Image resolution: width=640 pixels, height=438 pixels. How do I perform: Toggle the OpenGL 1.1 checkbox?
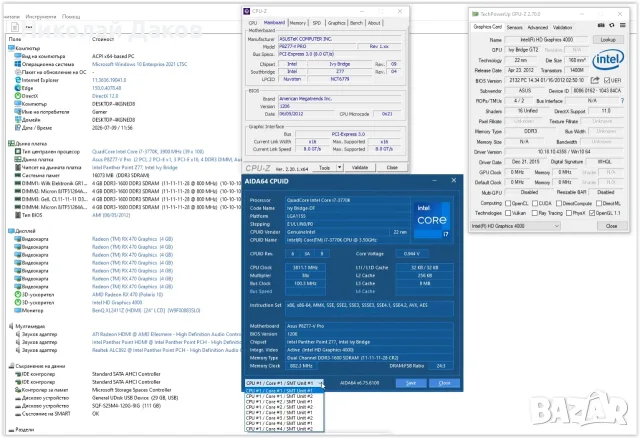[x=592, y=213]
